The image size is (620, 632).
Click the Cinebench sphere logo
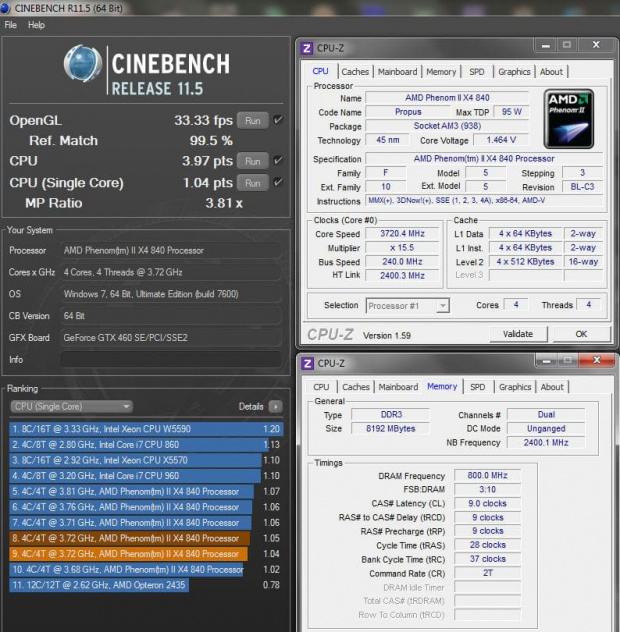[x=83, y=63]
